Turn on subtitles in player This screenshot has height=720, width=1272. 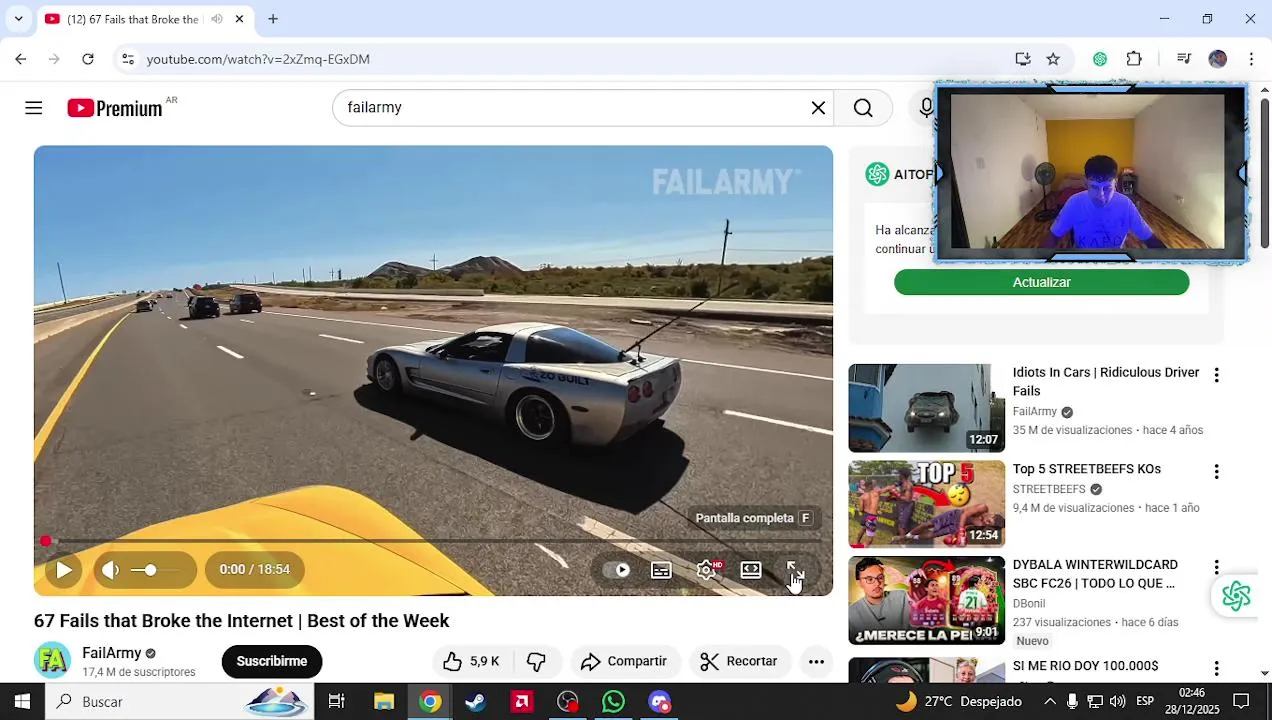tap(661, 570)
